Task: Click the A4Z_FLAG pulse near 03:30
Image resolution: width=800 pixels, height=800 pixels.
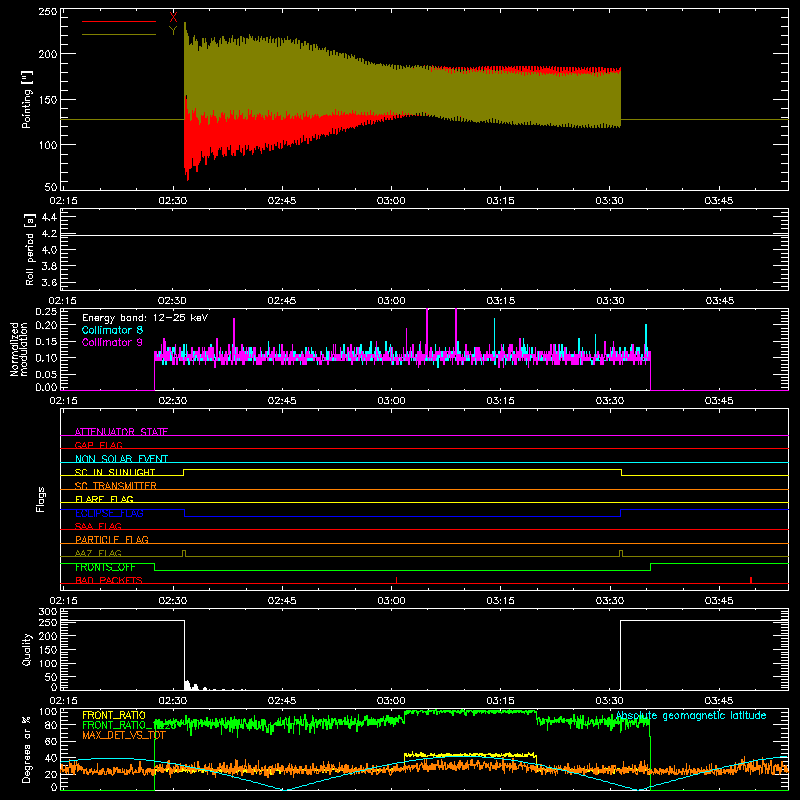Action: tap(621, 554)
